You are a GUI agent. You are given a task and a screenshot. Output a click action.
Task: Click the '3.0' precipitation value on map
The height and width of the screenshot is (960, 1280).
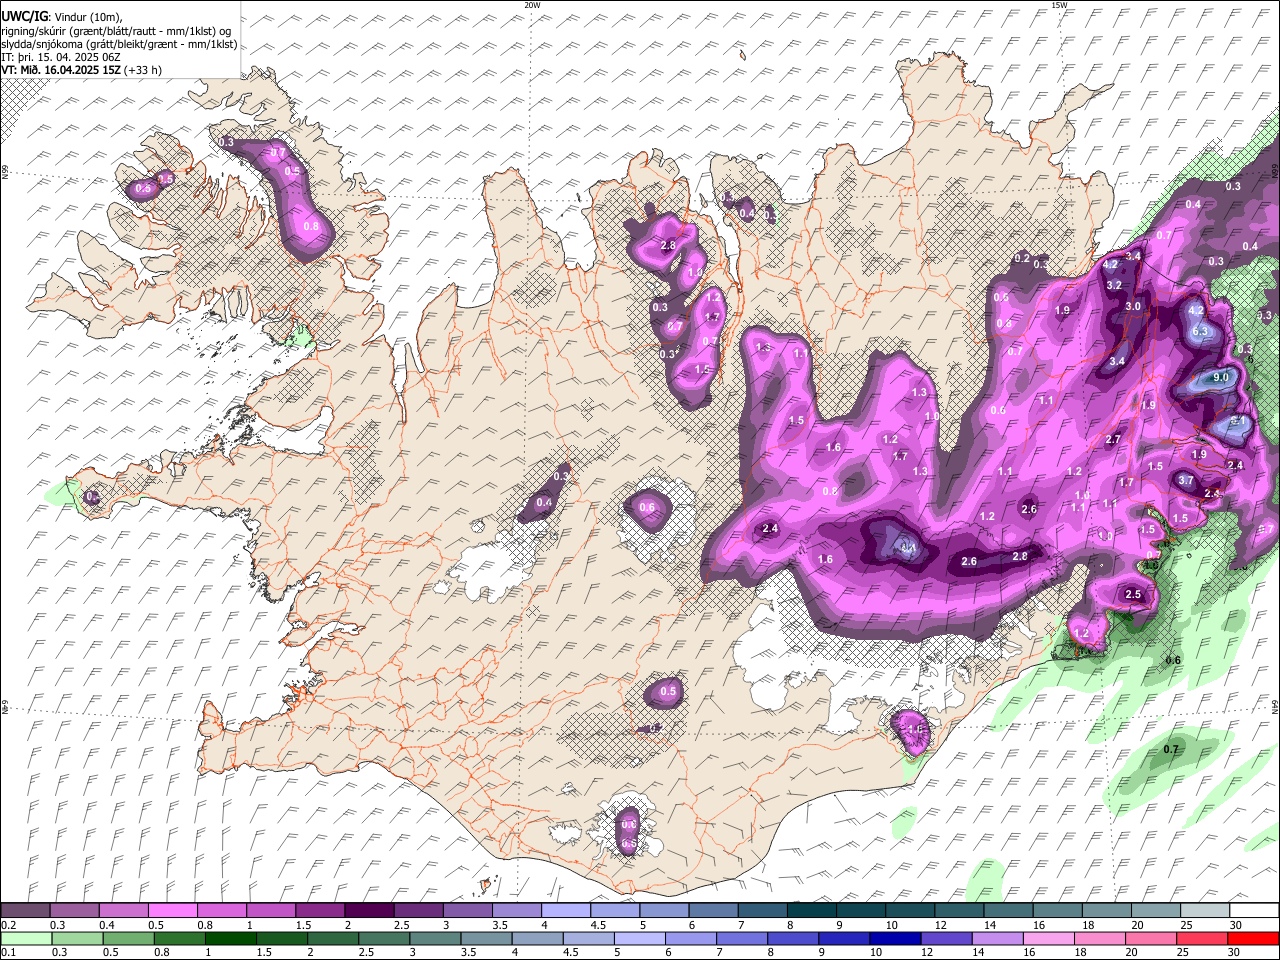pos(1133,306)
